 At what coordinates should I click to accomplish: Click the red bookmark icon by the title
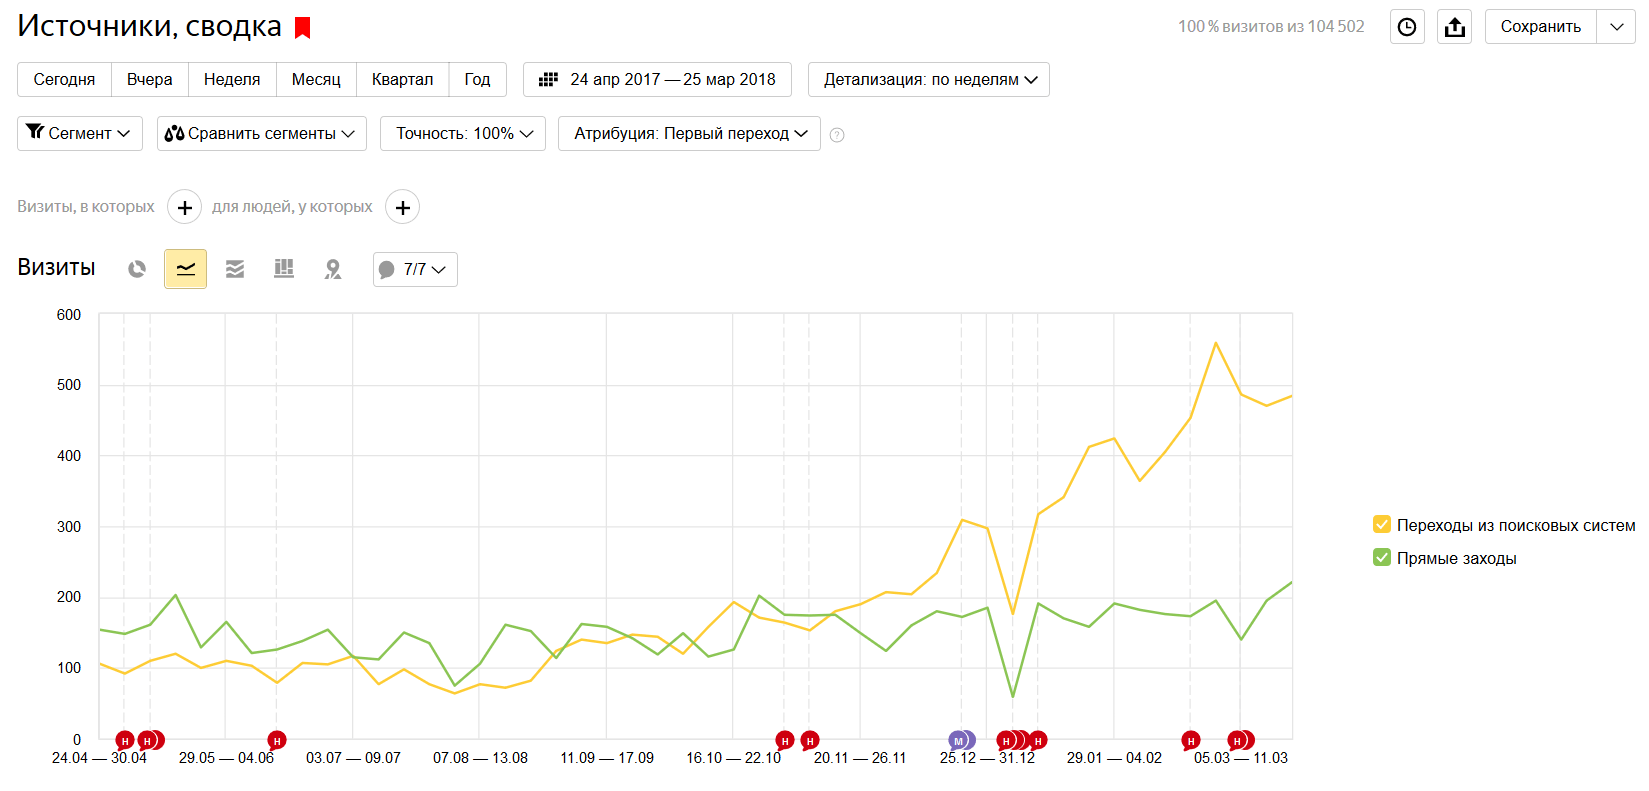[303, 28]
